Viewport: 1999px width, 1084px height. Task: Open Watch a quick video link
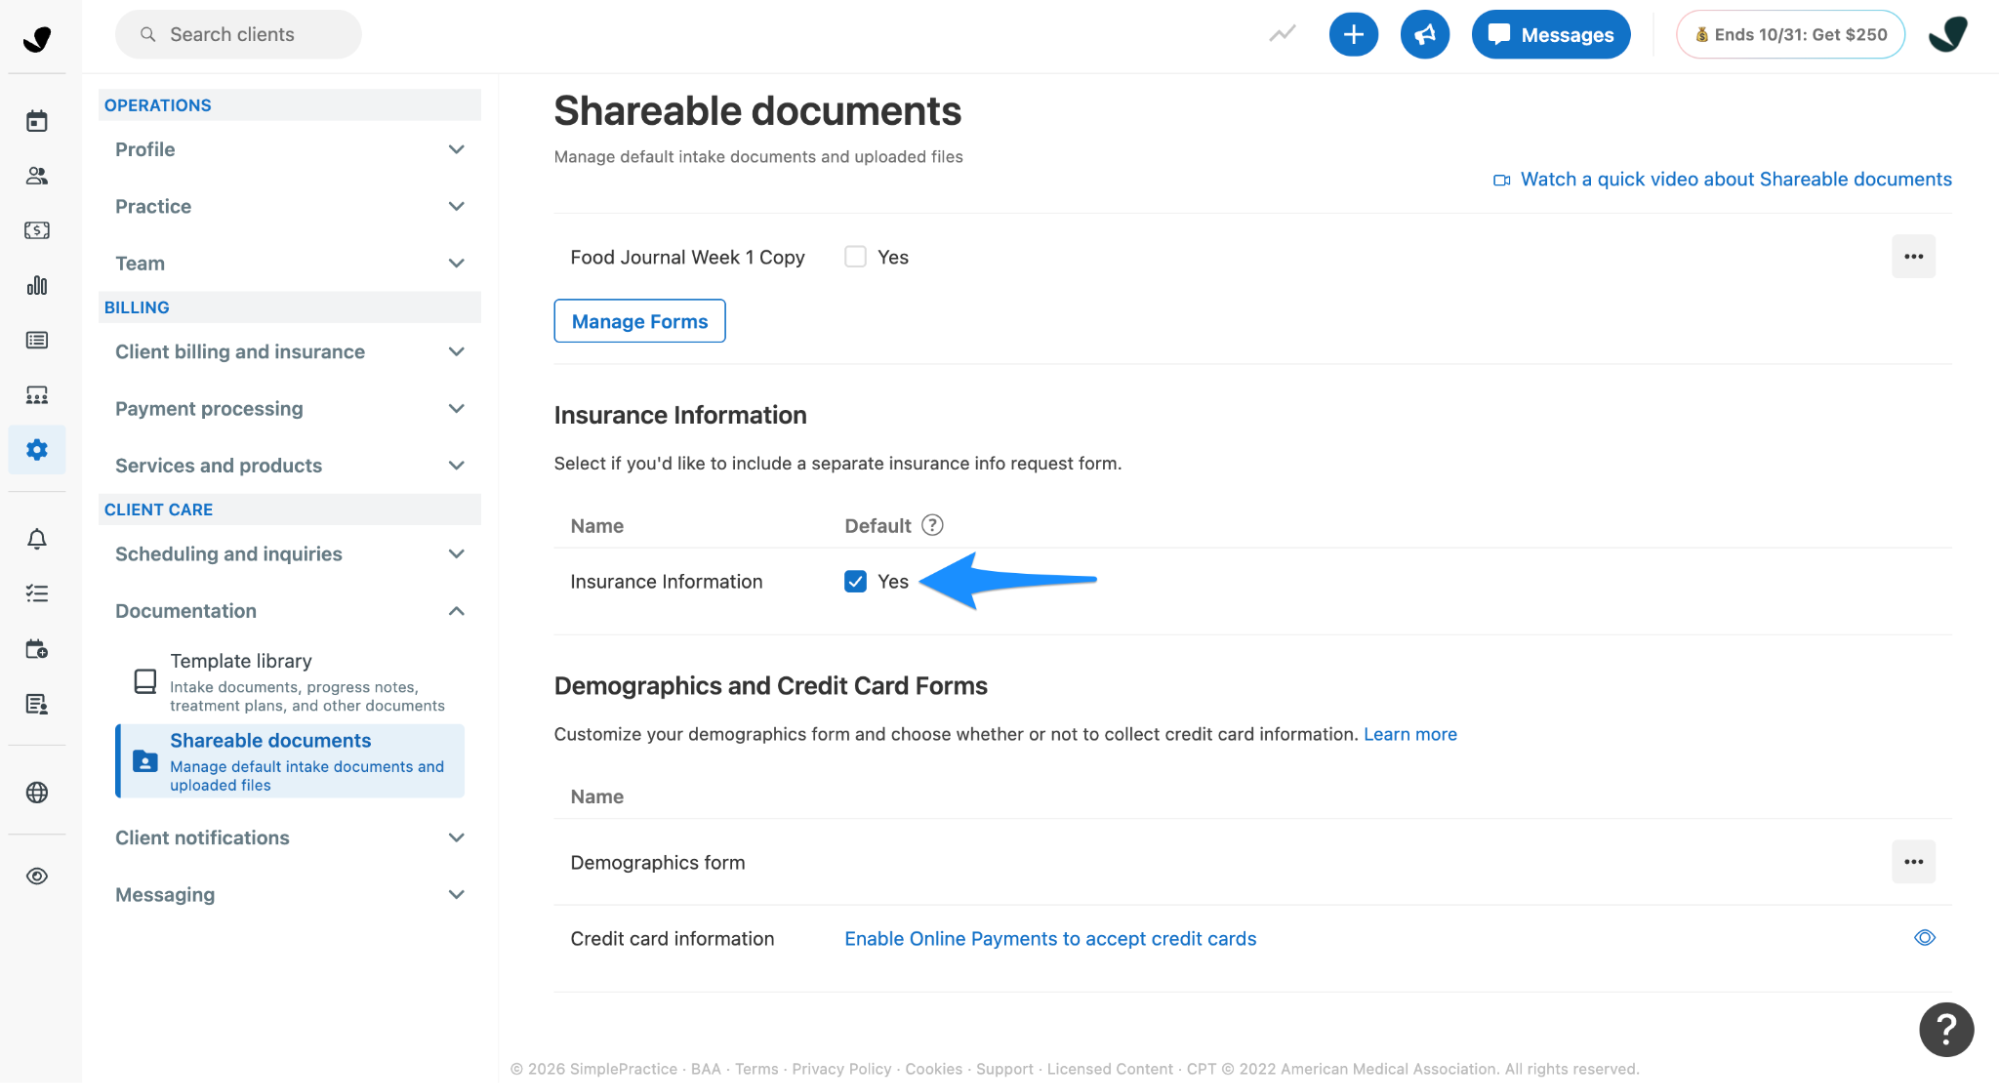[1722, 179]
